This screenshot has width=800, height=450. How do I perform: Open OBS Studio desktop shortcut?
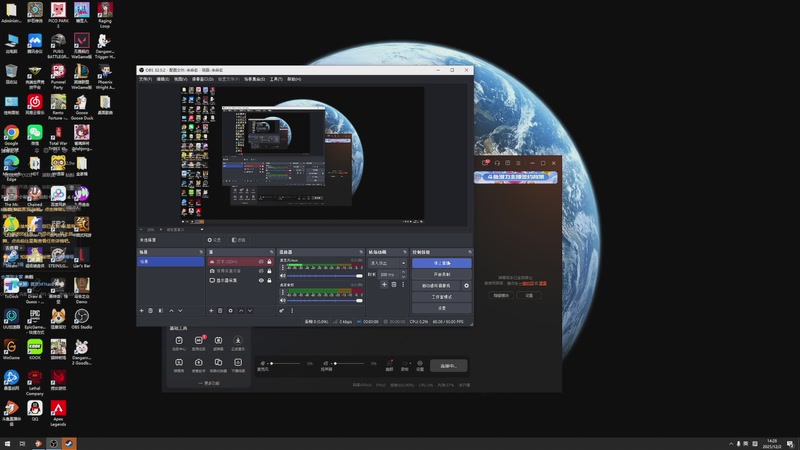[x=82, y=319]
